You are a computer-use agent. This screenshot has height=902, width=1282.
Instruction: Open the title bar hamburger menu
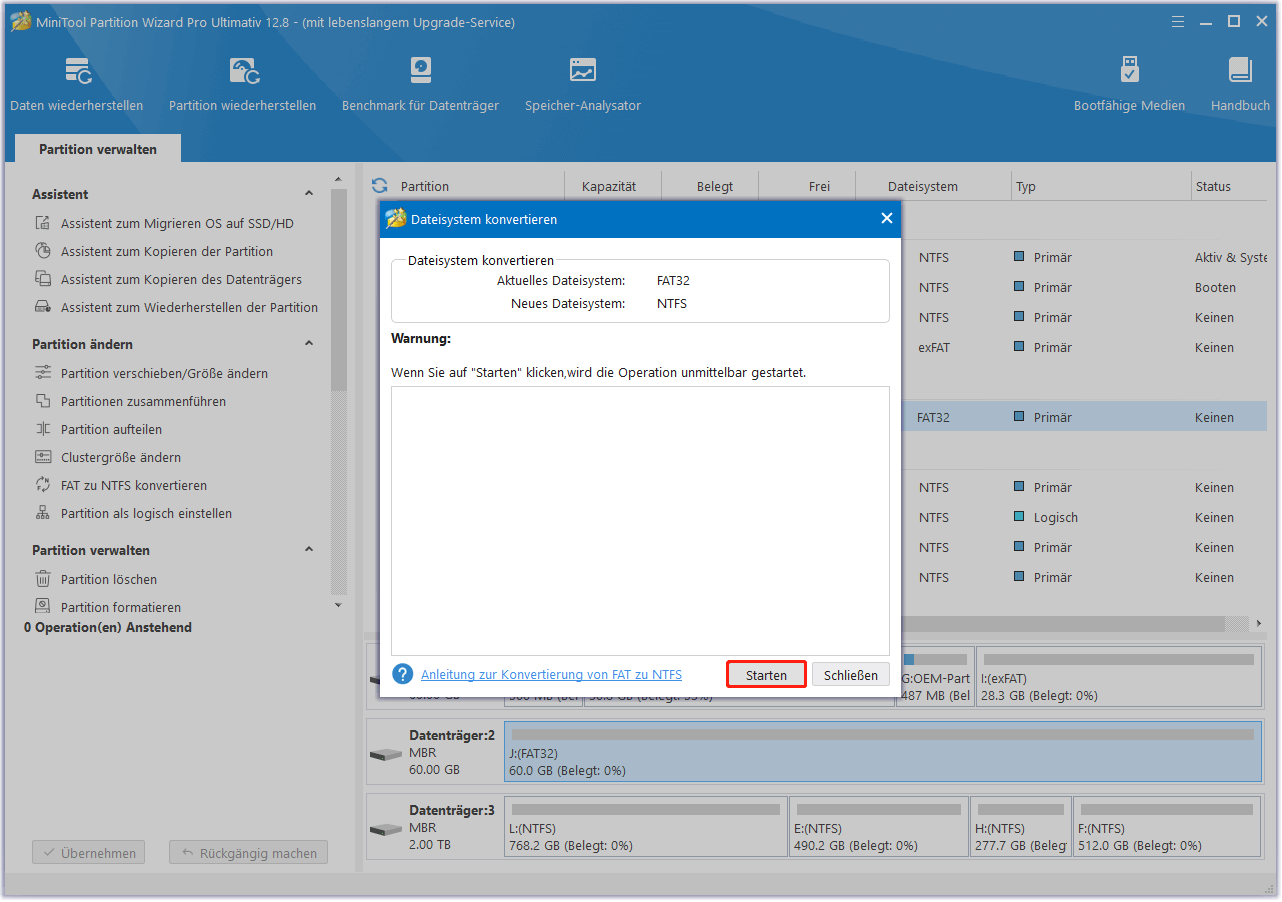coord(1180,21)
